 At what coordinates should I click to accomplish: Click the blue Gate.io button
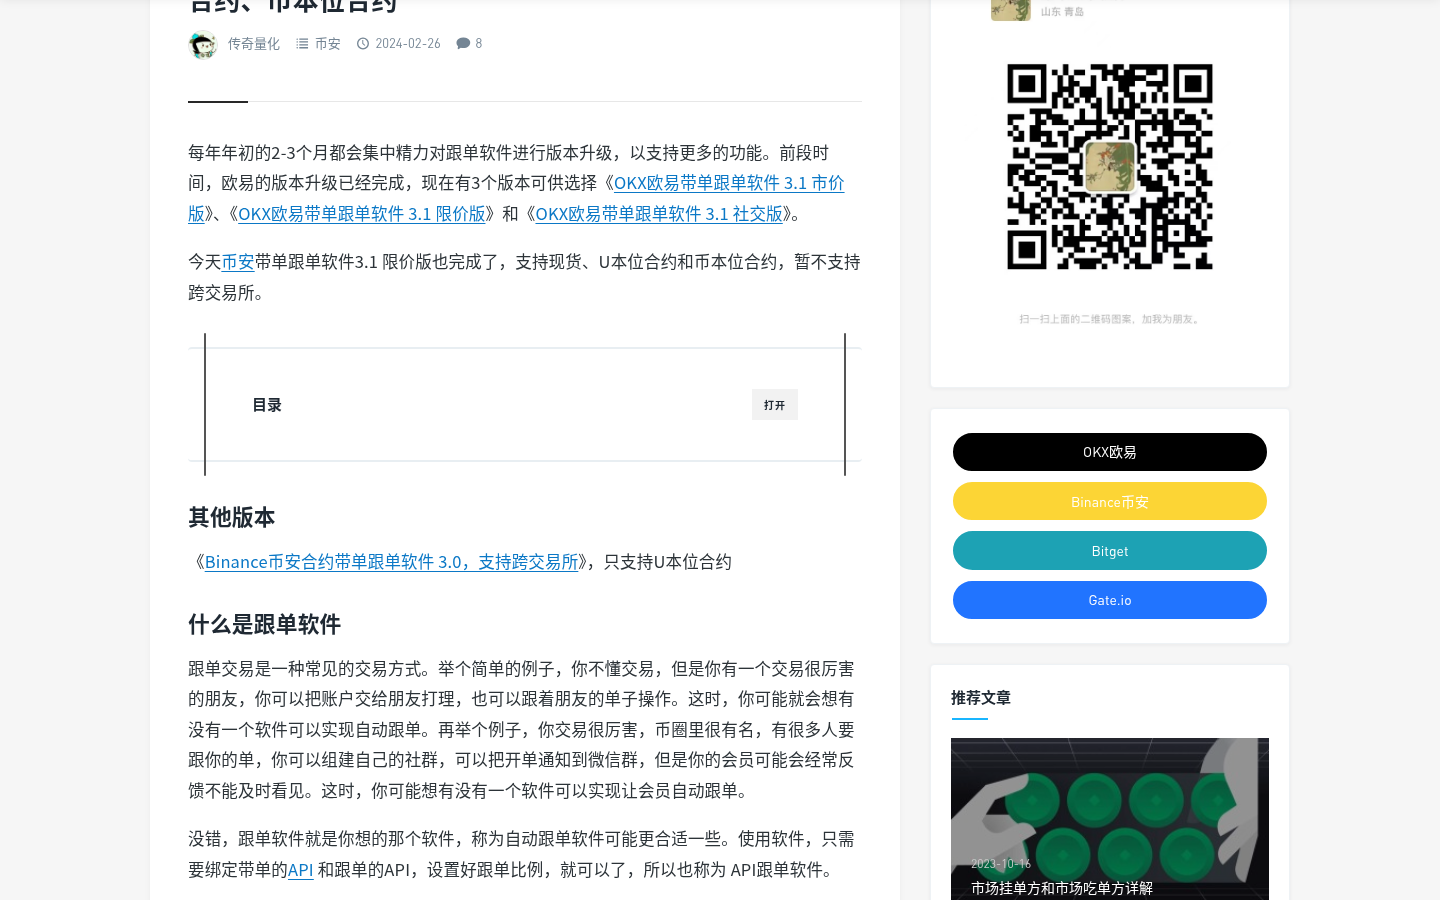[x=1110, y=600]
